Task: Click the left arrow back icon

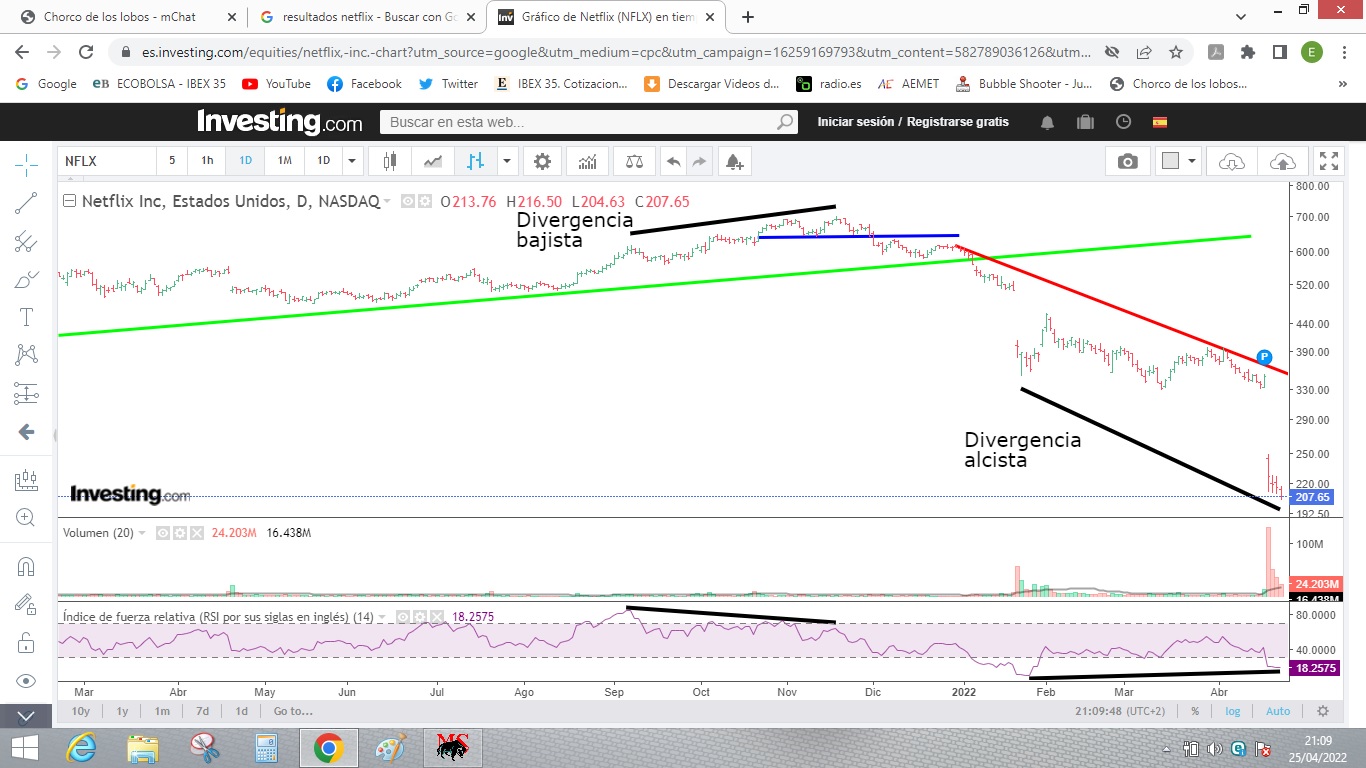Action: pyautogui.click(x=26, y=432)
